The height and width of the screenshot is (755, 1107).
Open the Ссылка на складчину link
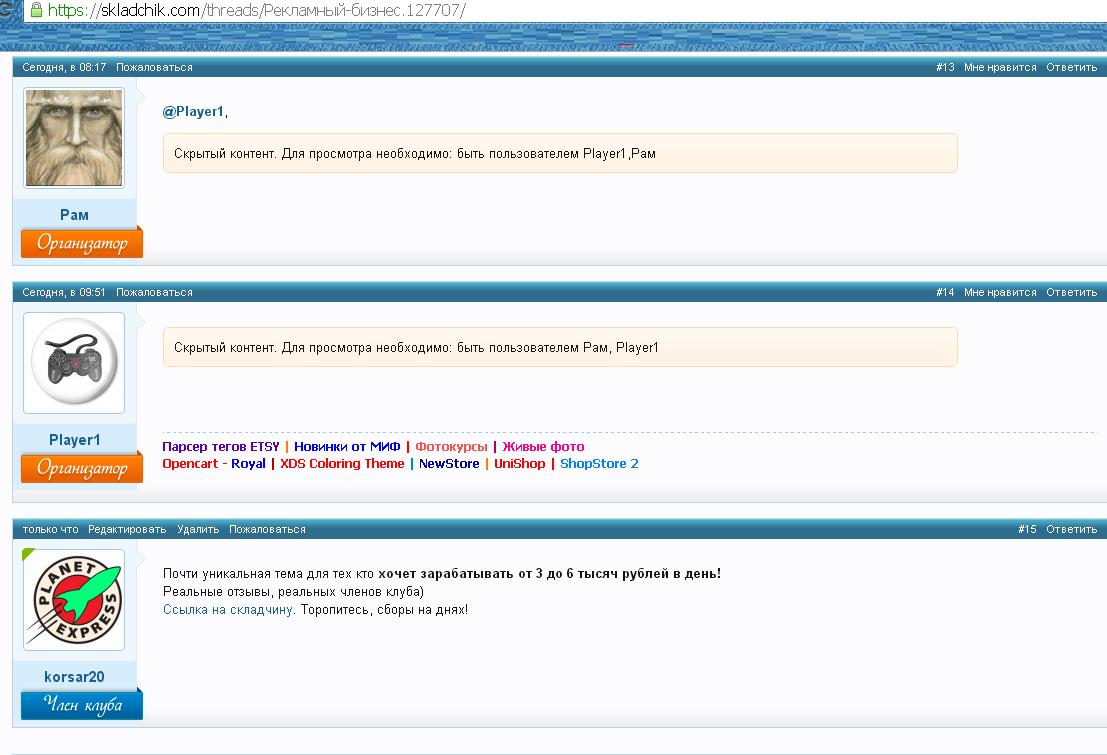tap(227, 610)
